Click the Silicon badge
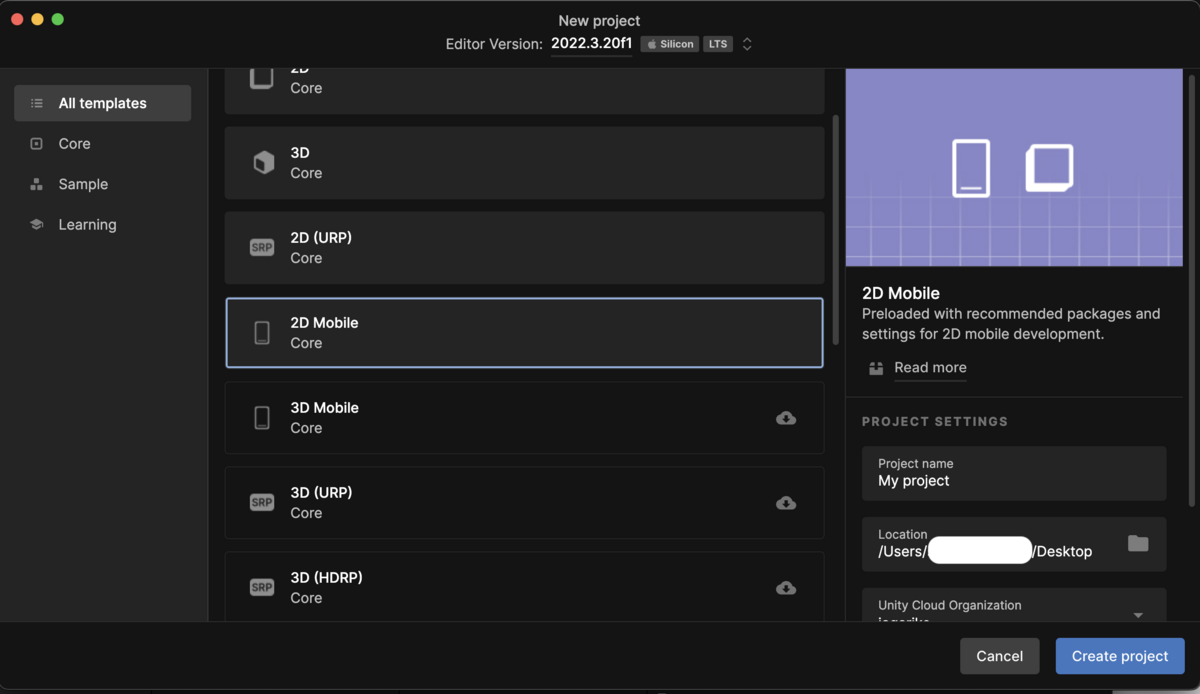The width and height of the screenshot is (1200, 694). coord(670,44)
